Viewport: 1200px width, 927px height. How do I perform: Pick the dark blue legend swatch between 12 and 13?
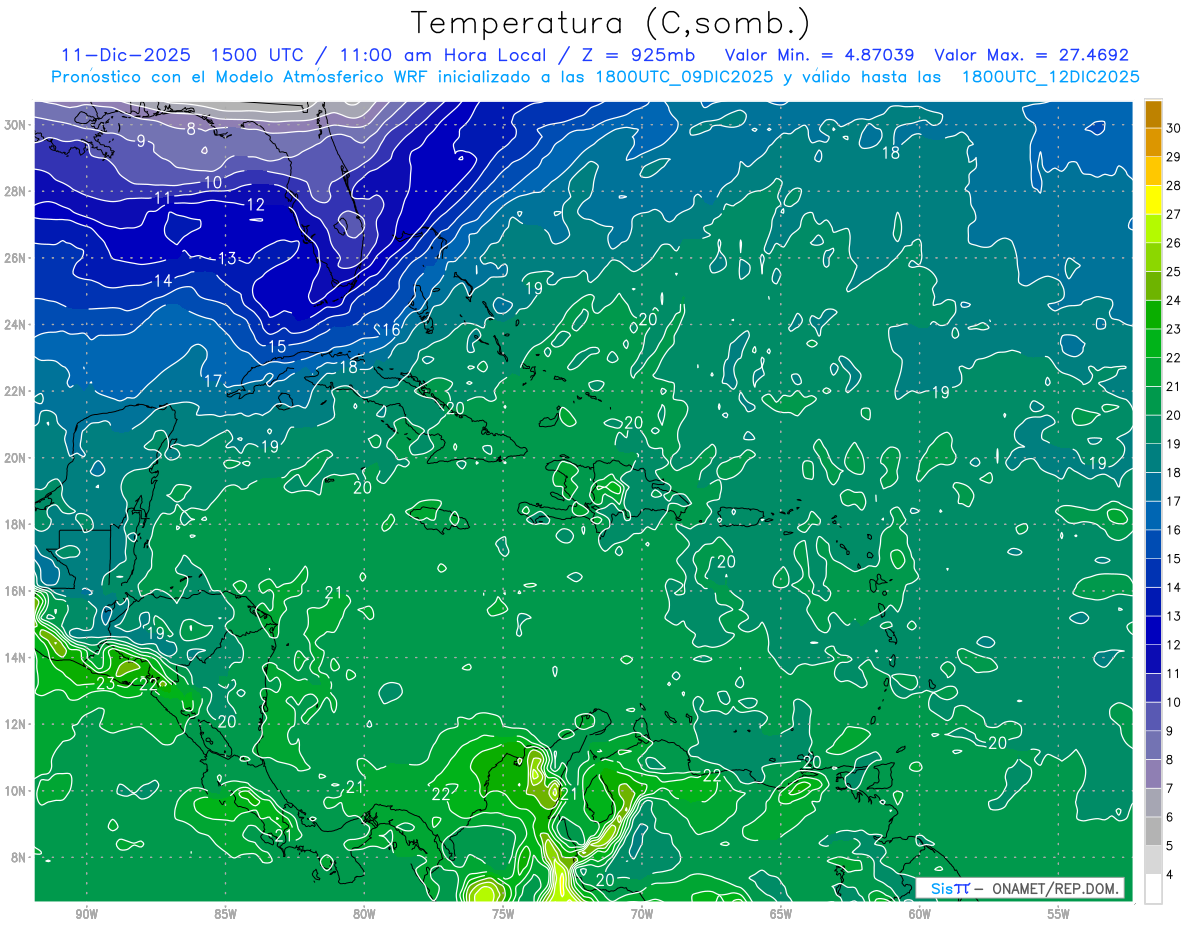click(1154, 631)
